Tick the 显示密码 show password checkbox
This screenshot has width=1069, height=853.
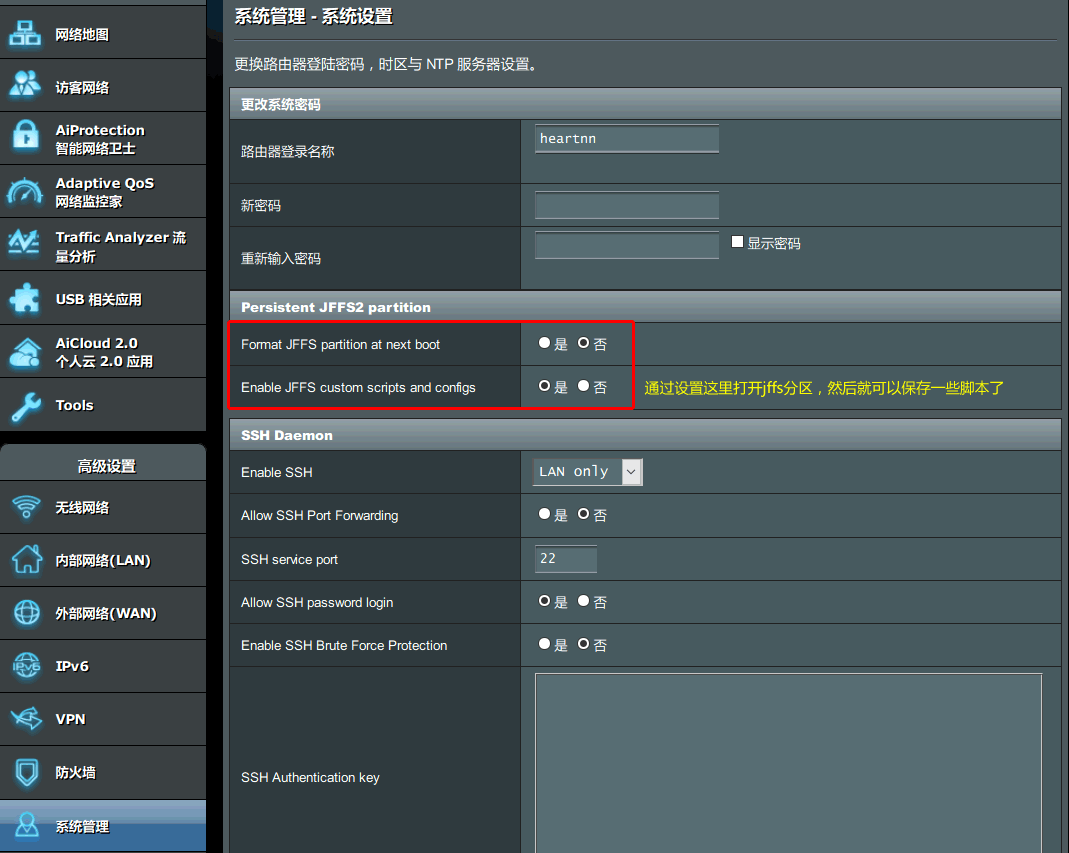tap(738, 242)
